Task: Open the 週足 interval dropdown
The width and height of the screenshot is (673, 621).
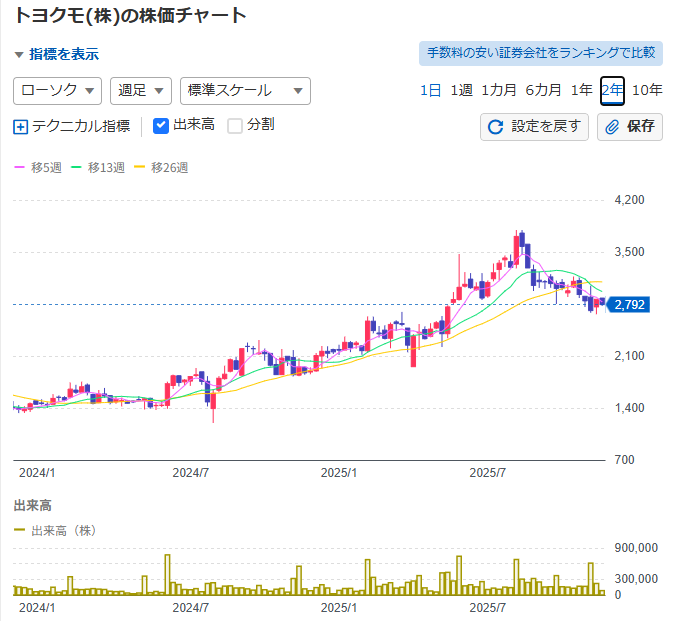Action: tap(141, 90)
